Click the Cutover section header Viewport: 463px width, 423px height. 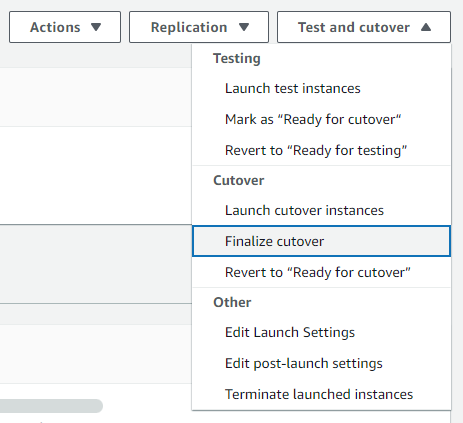pyautogui.click(x=238, y=180)
